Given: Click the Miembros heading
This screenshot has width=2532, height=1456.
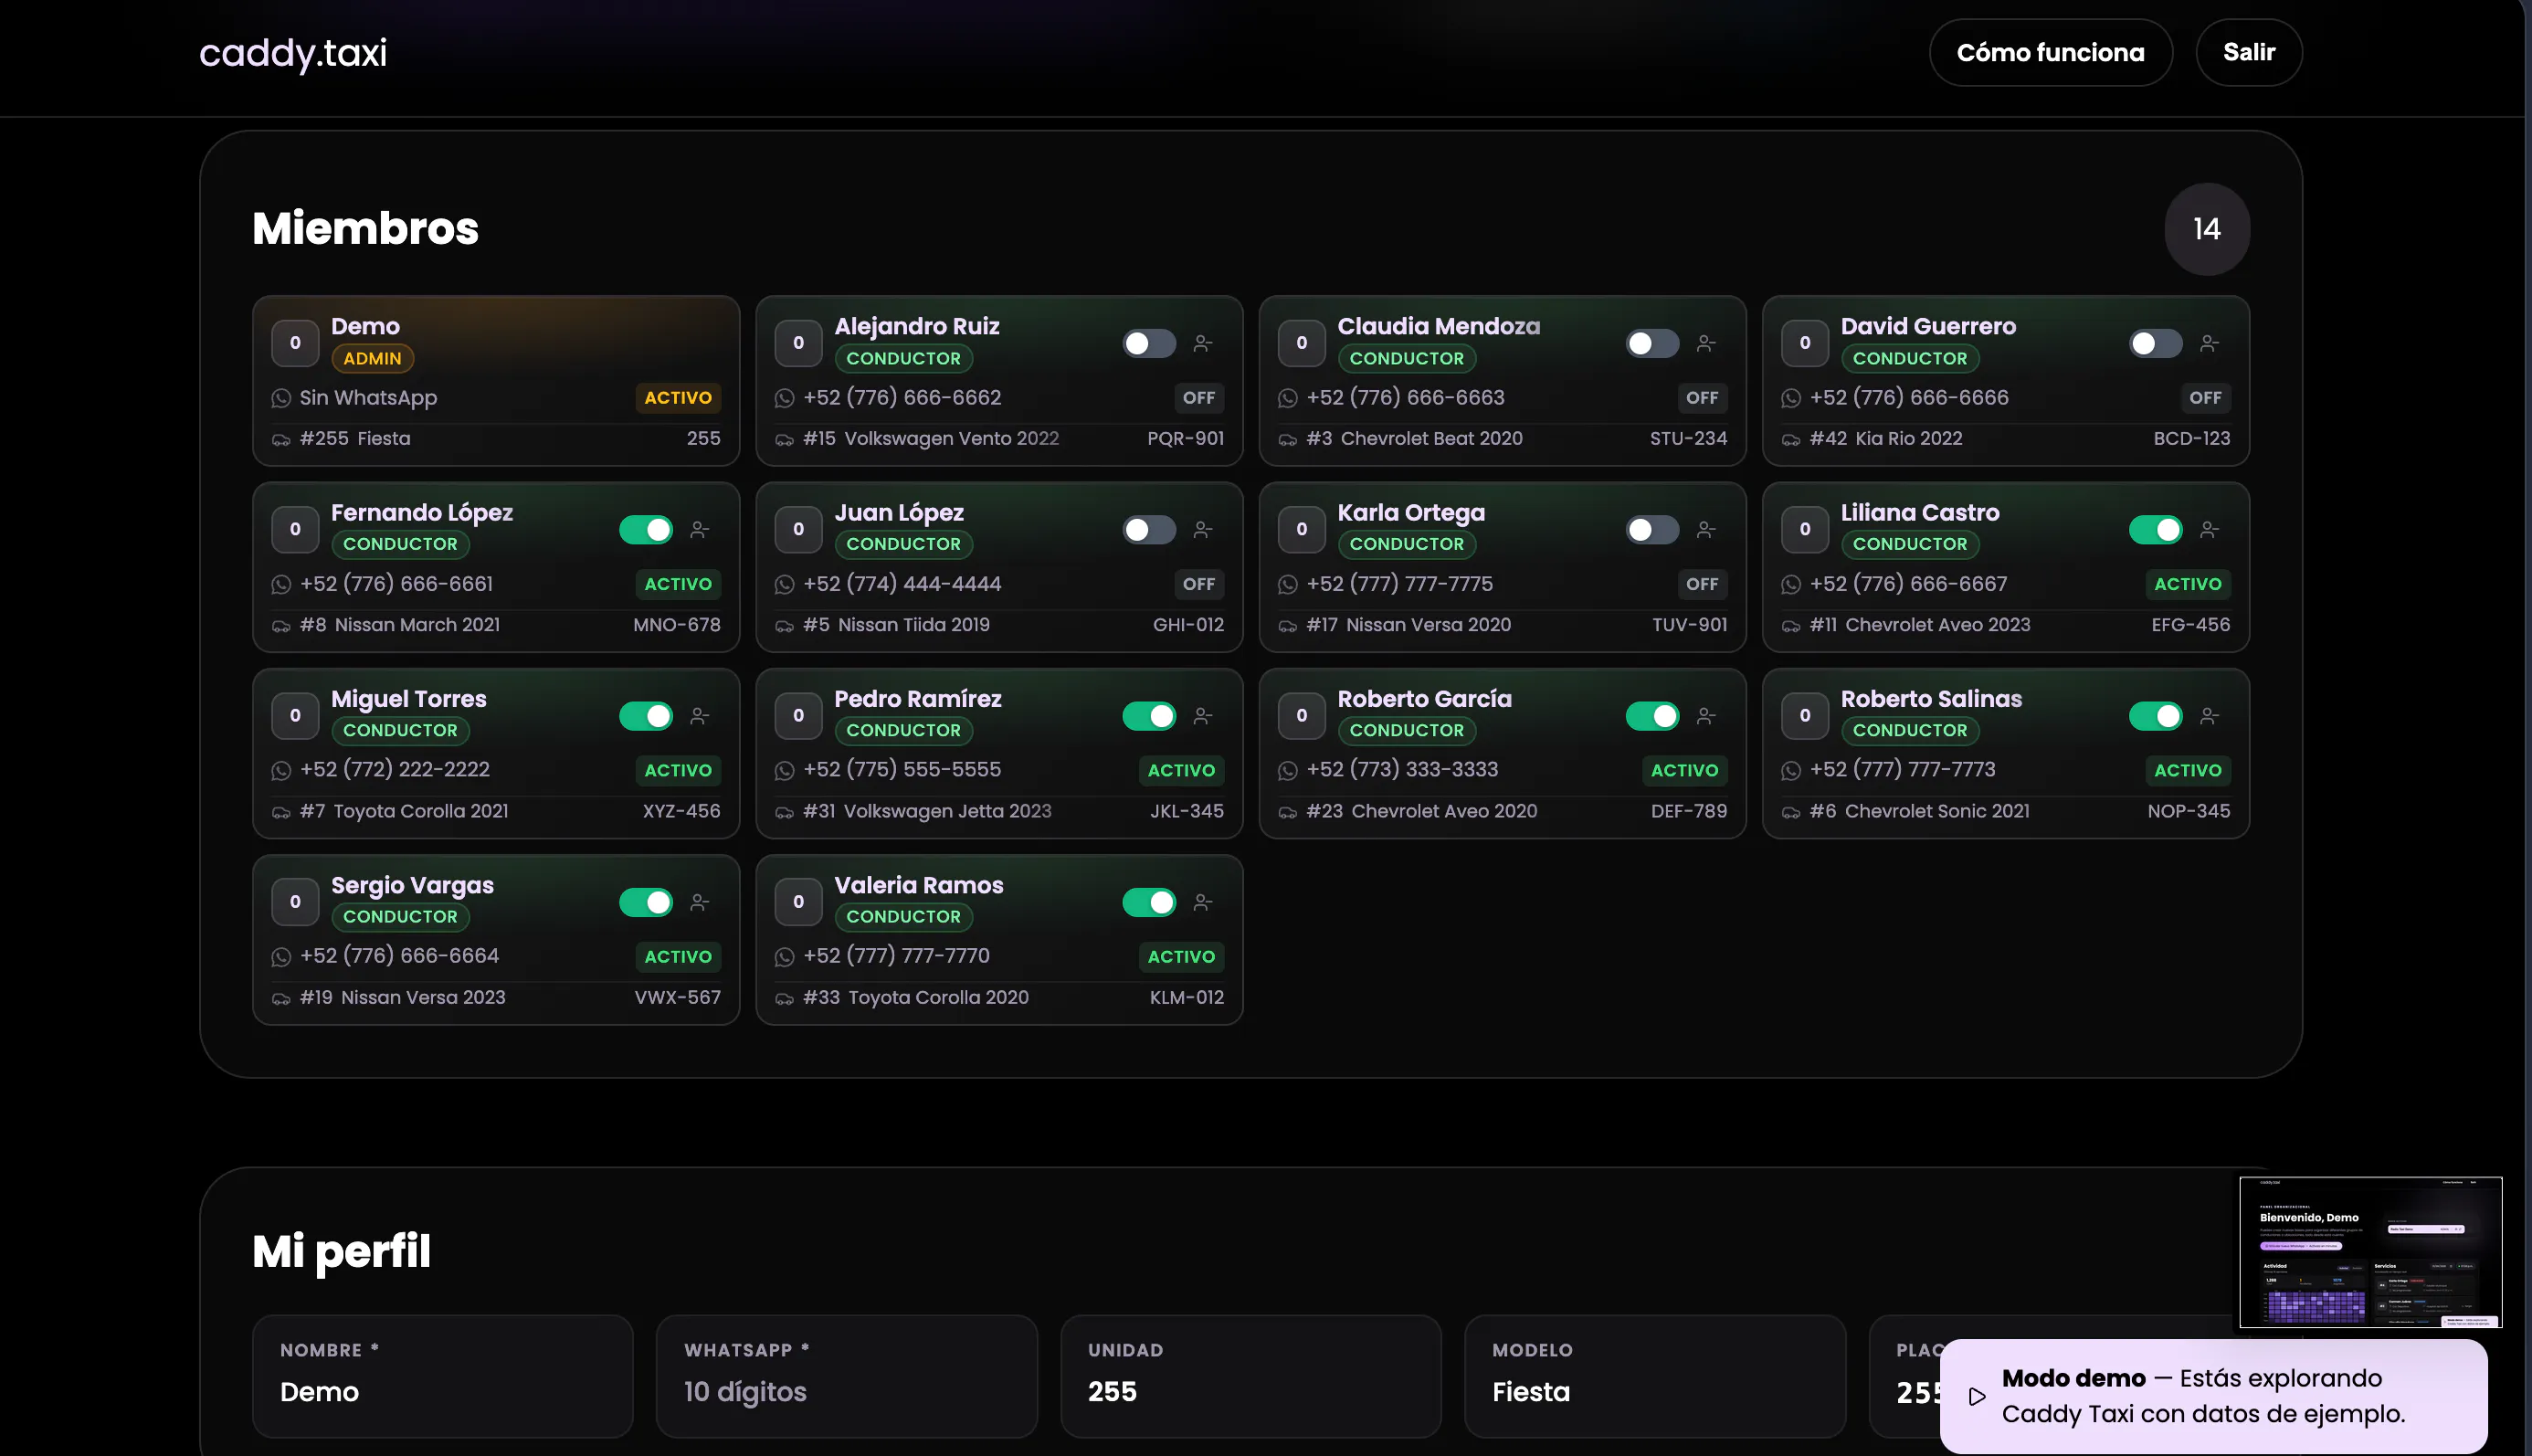Looking at the screenshot, I should click(x=365, y=229).
